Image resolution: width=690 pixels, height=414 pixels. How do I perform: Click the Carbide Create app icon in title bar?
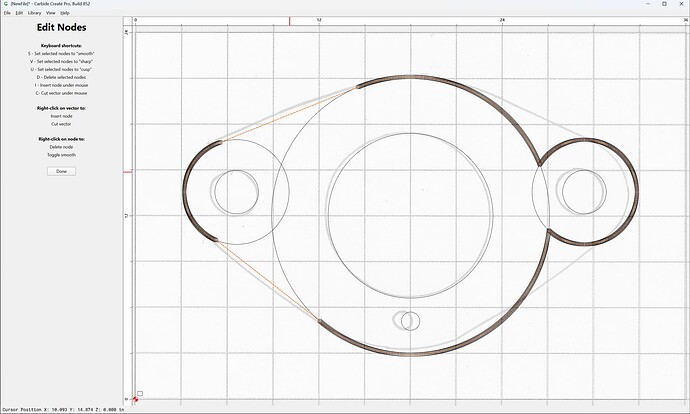pos(6,4)
